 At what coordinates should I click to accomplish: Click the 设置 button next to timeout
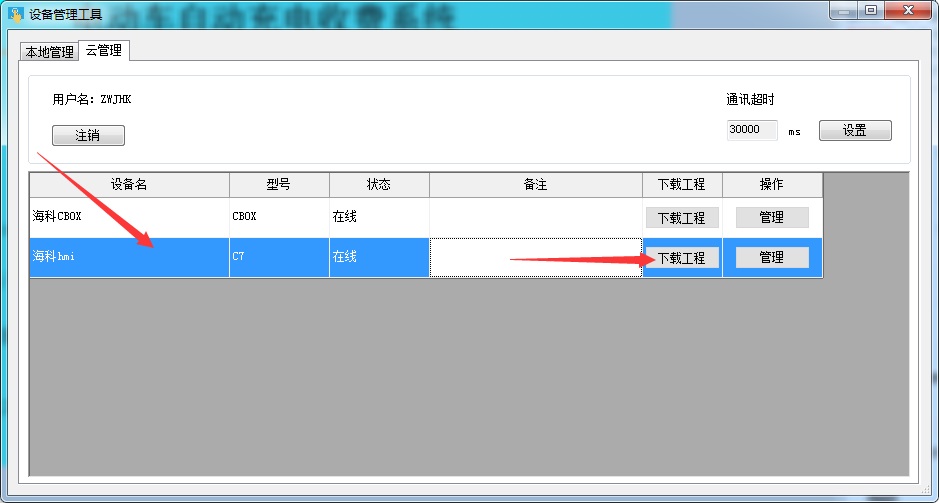coord(854,131)
